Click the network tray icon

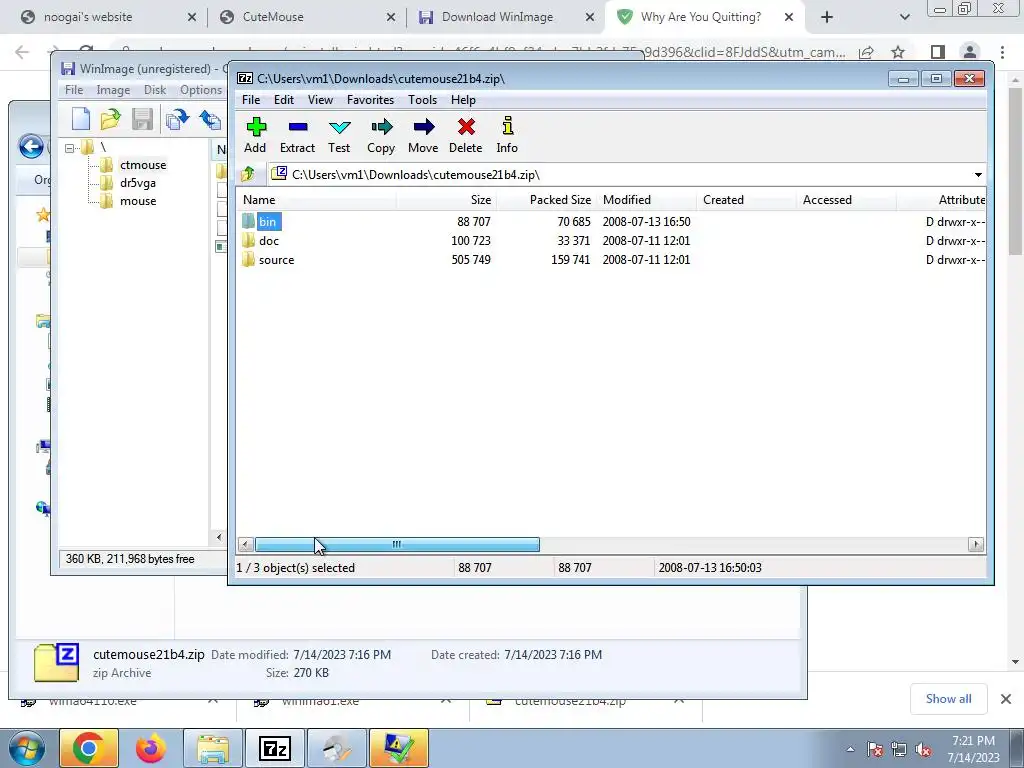coord(899,750)
